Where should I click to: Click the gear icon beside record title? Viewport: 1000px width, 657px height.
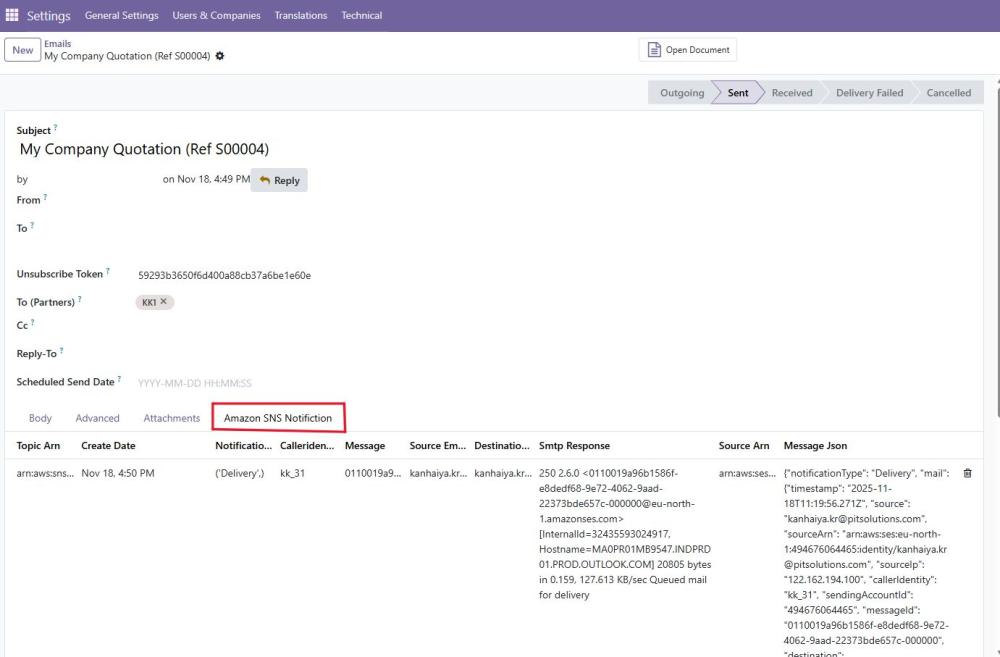point(220,56)
